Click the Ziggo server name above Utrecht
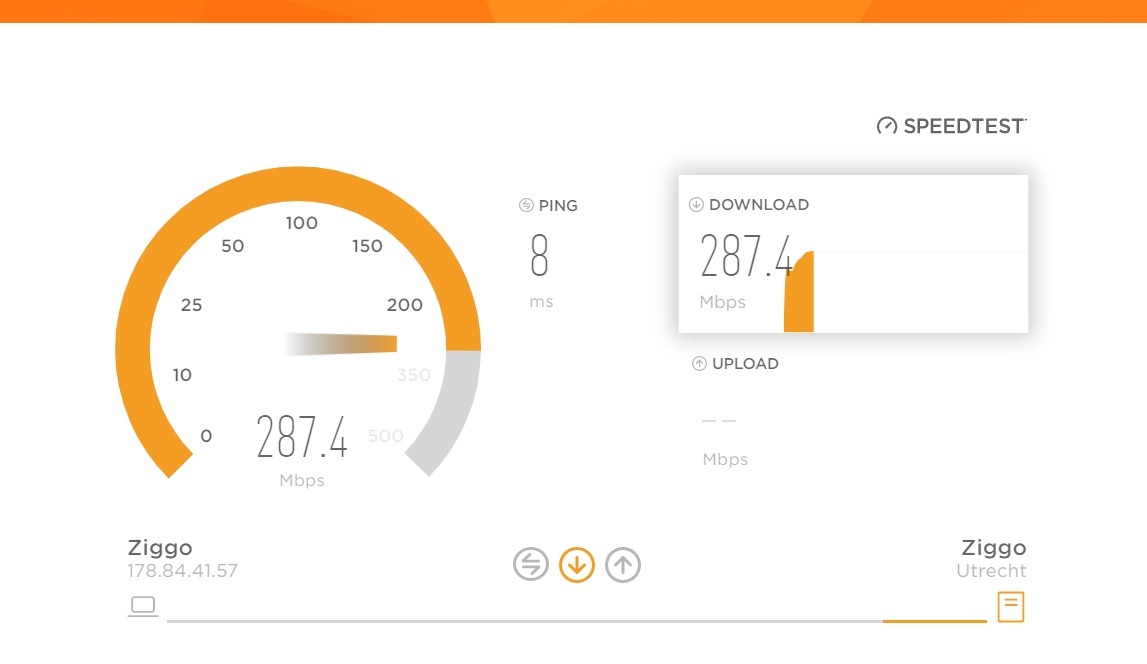 [993, 548]
